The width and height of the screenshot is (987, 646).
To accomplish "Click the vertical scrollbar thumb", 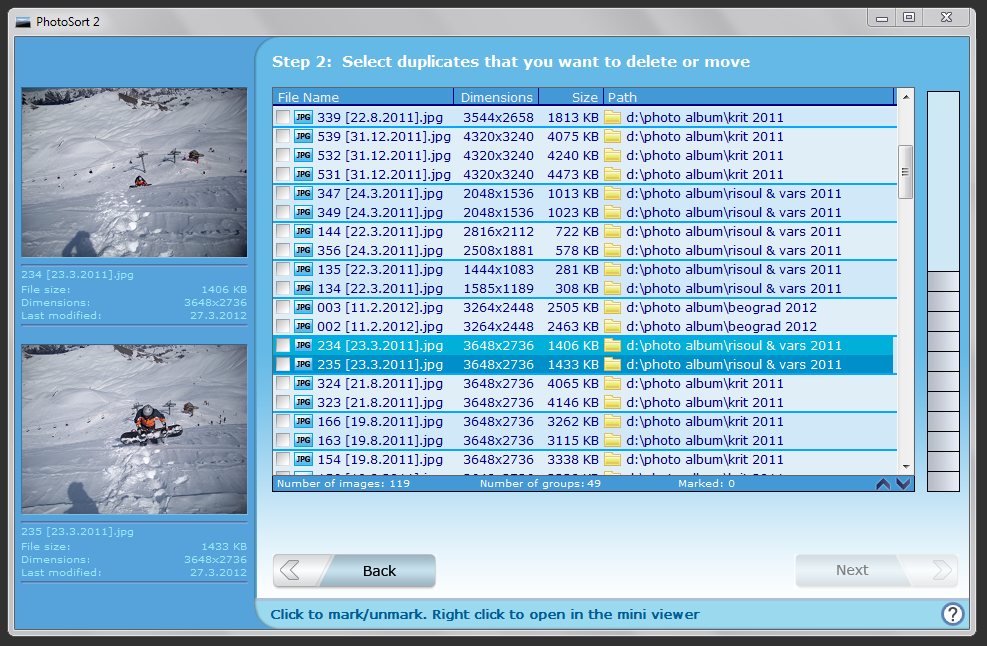I will 906,172.
